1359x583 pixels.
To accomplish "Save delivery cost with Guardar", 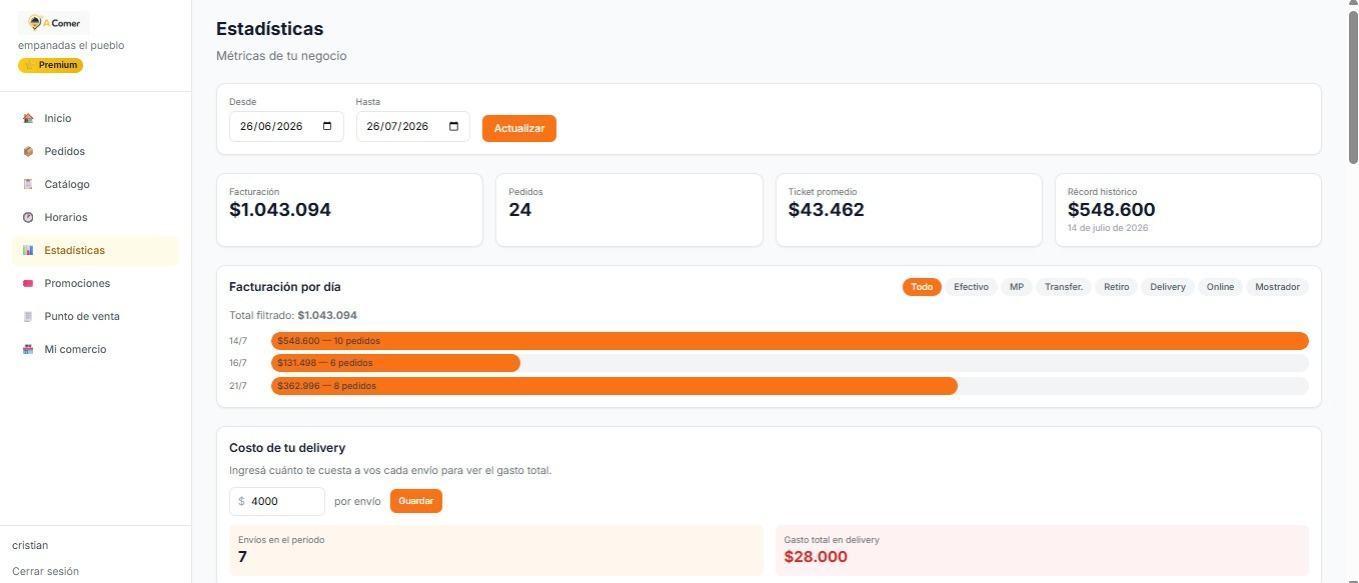I will click(416, 501).
